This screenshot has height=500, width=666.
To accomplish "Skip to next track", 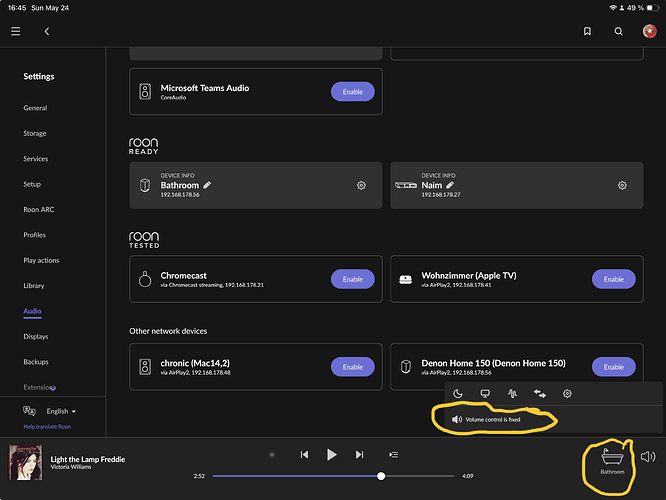I will coord(359,455).
